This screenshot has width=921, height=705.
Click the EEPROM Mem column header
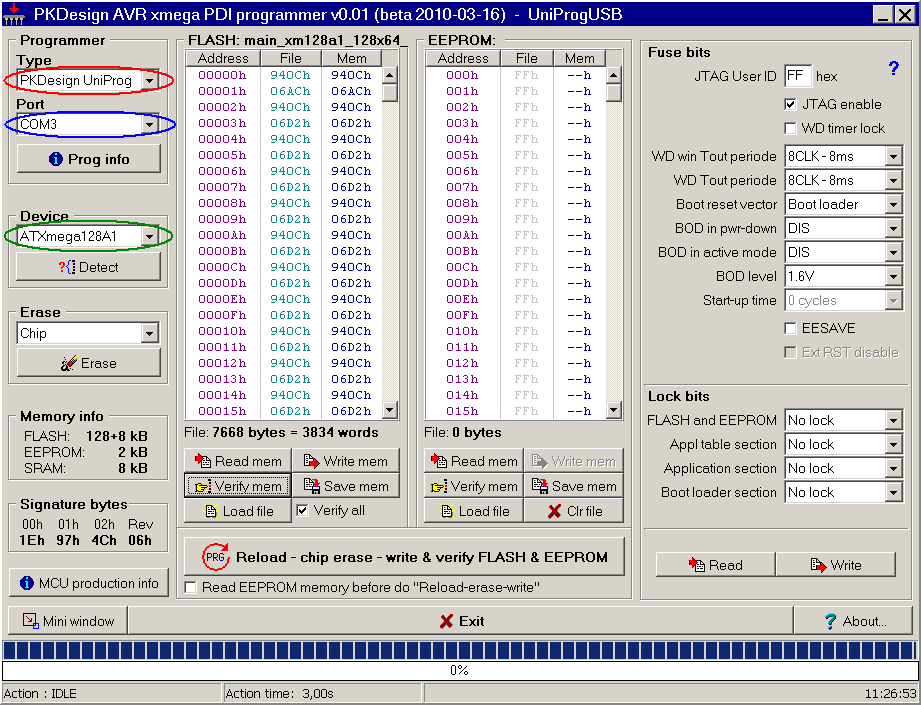pyautogui.click(x=579, y=58)
